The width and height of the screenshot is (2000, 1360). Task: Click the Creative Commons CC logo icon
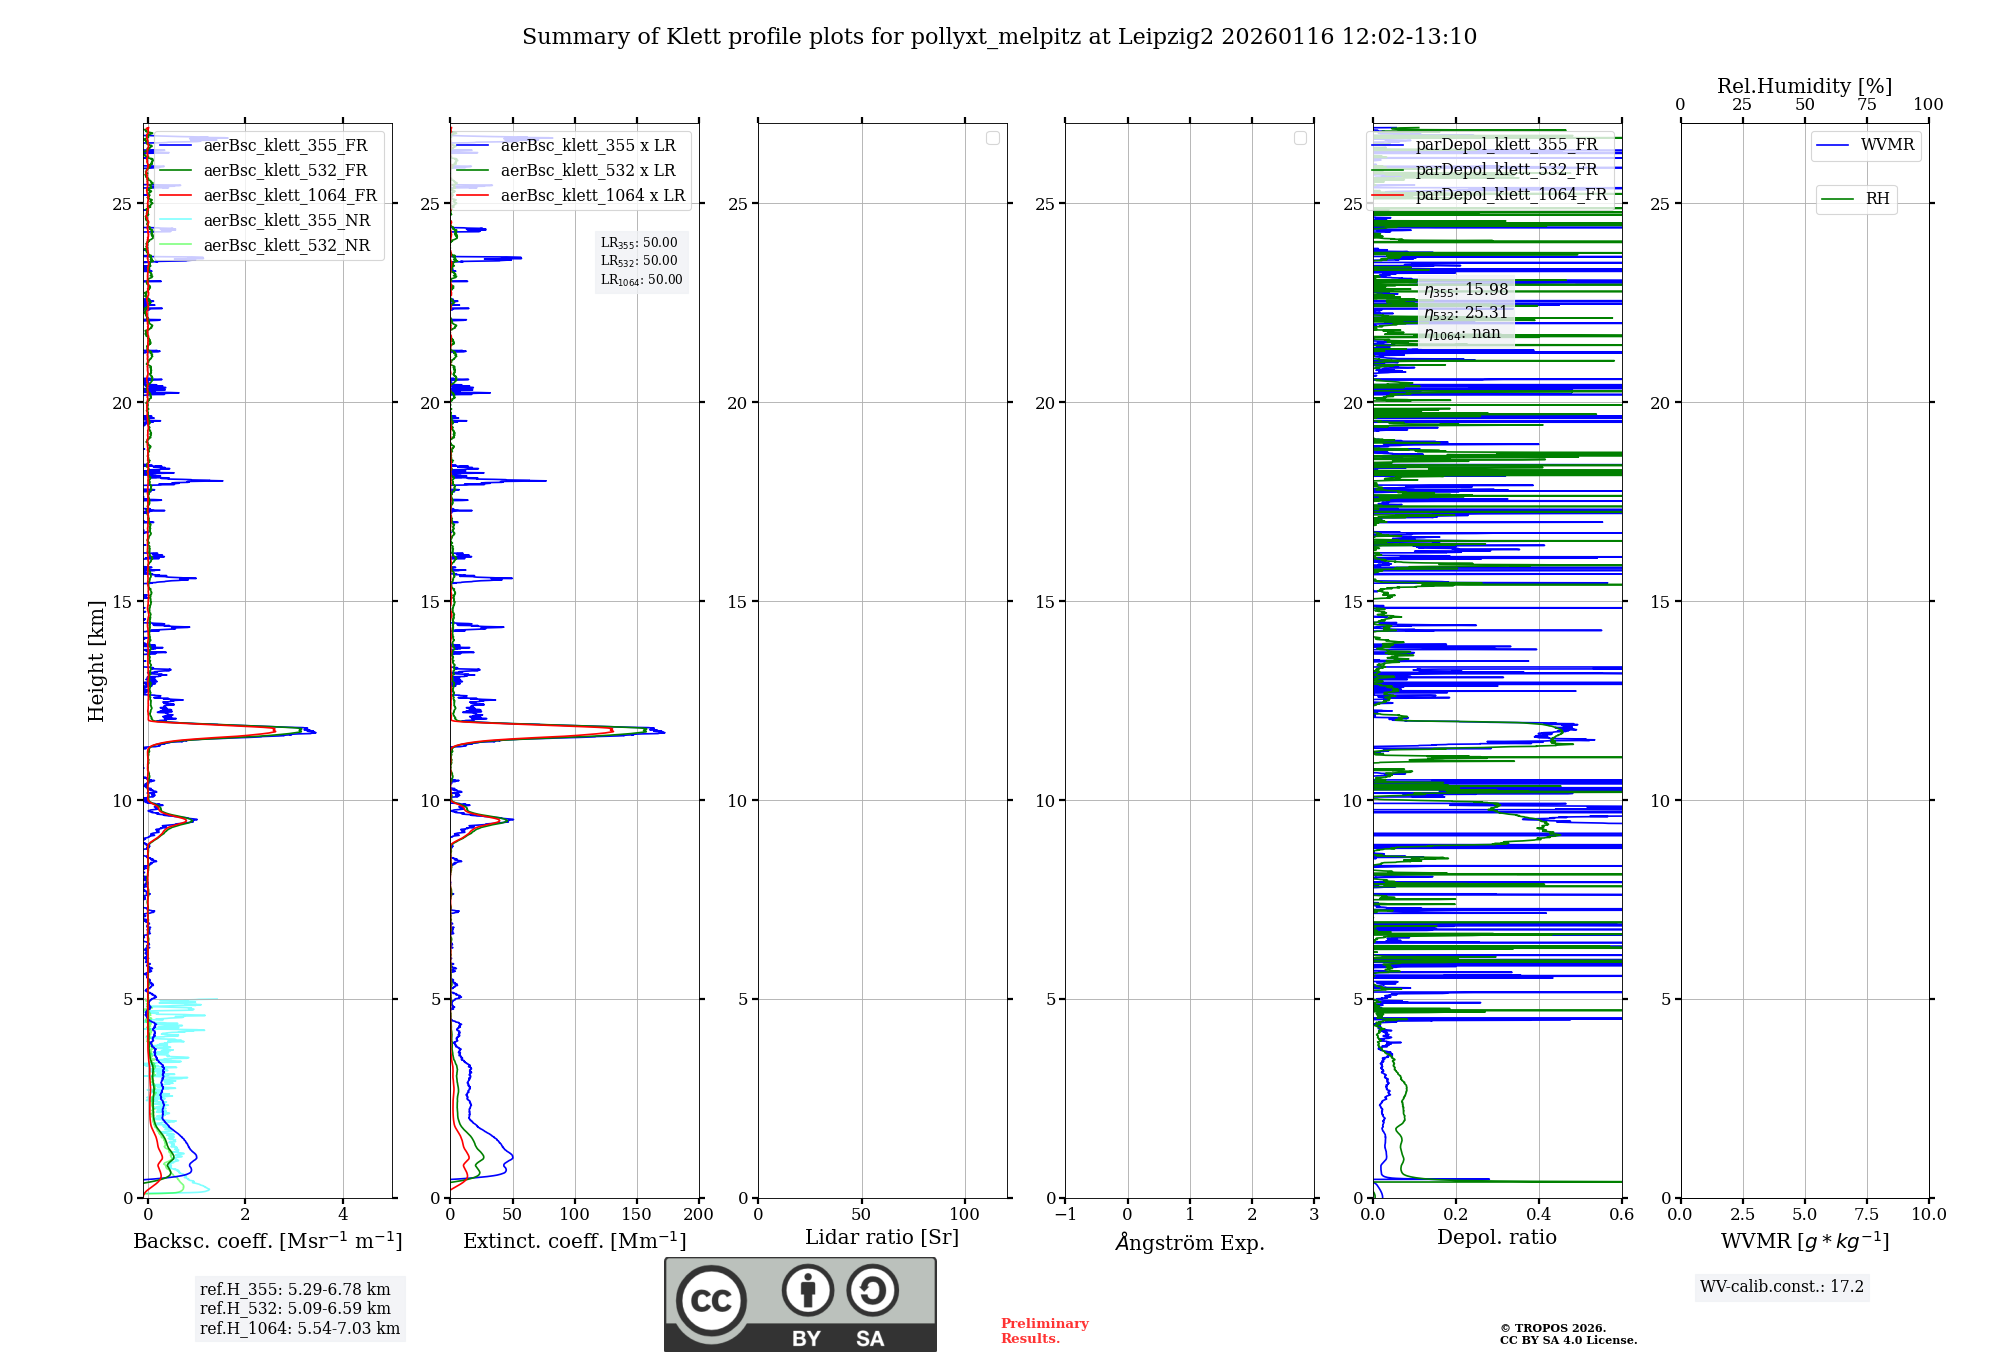[x=711, y=1300]
